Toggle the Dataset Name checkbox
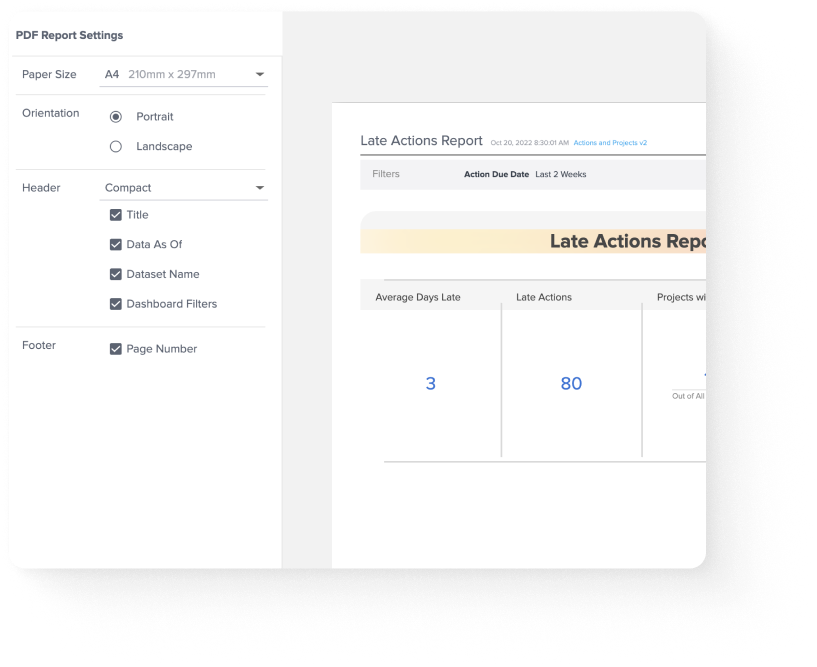The width and height of the screenshot is (817, 667). (x=116, y=274)
